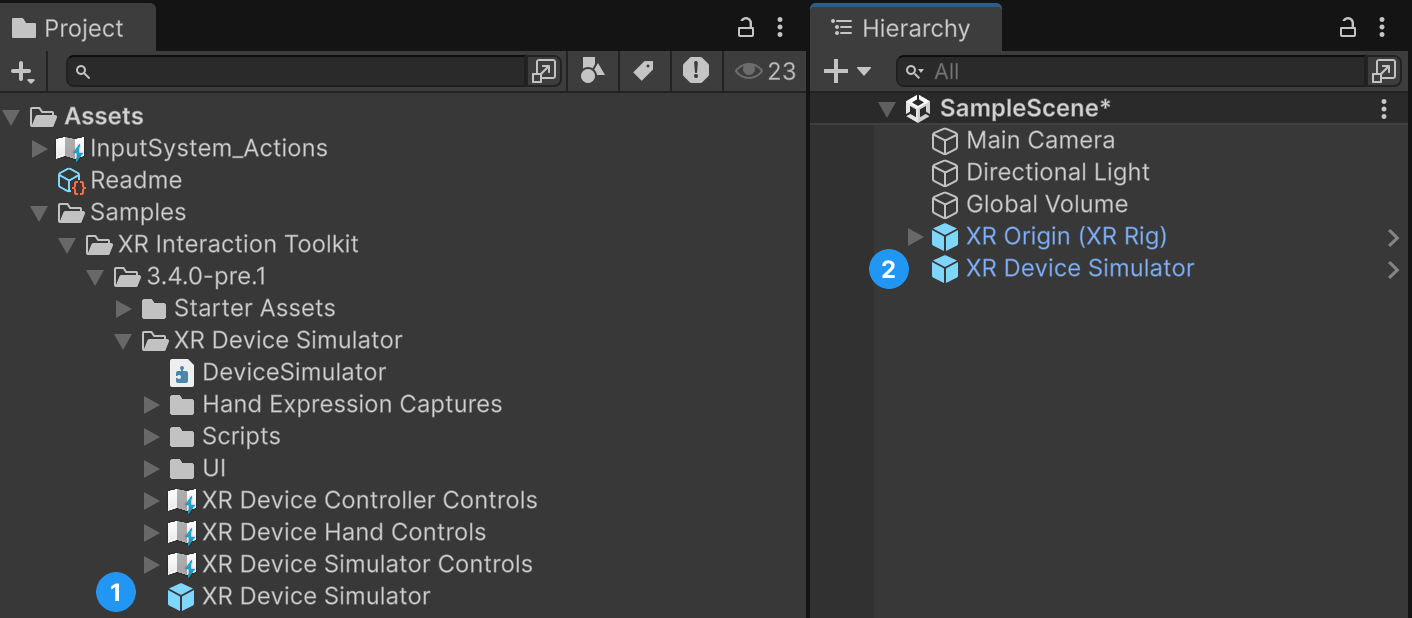Click into the Hierarchy search field
Screen dimensions: 1412x618
[x=1130, y=71]
